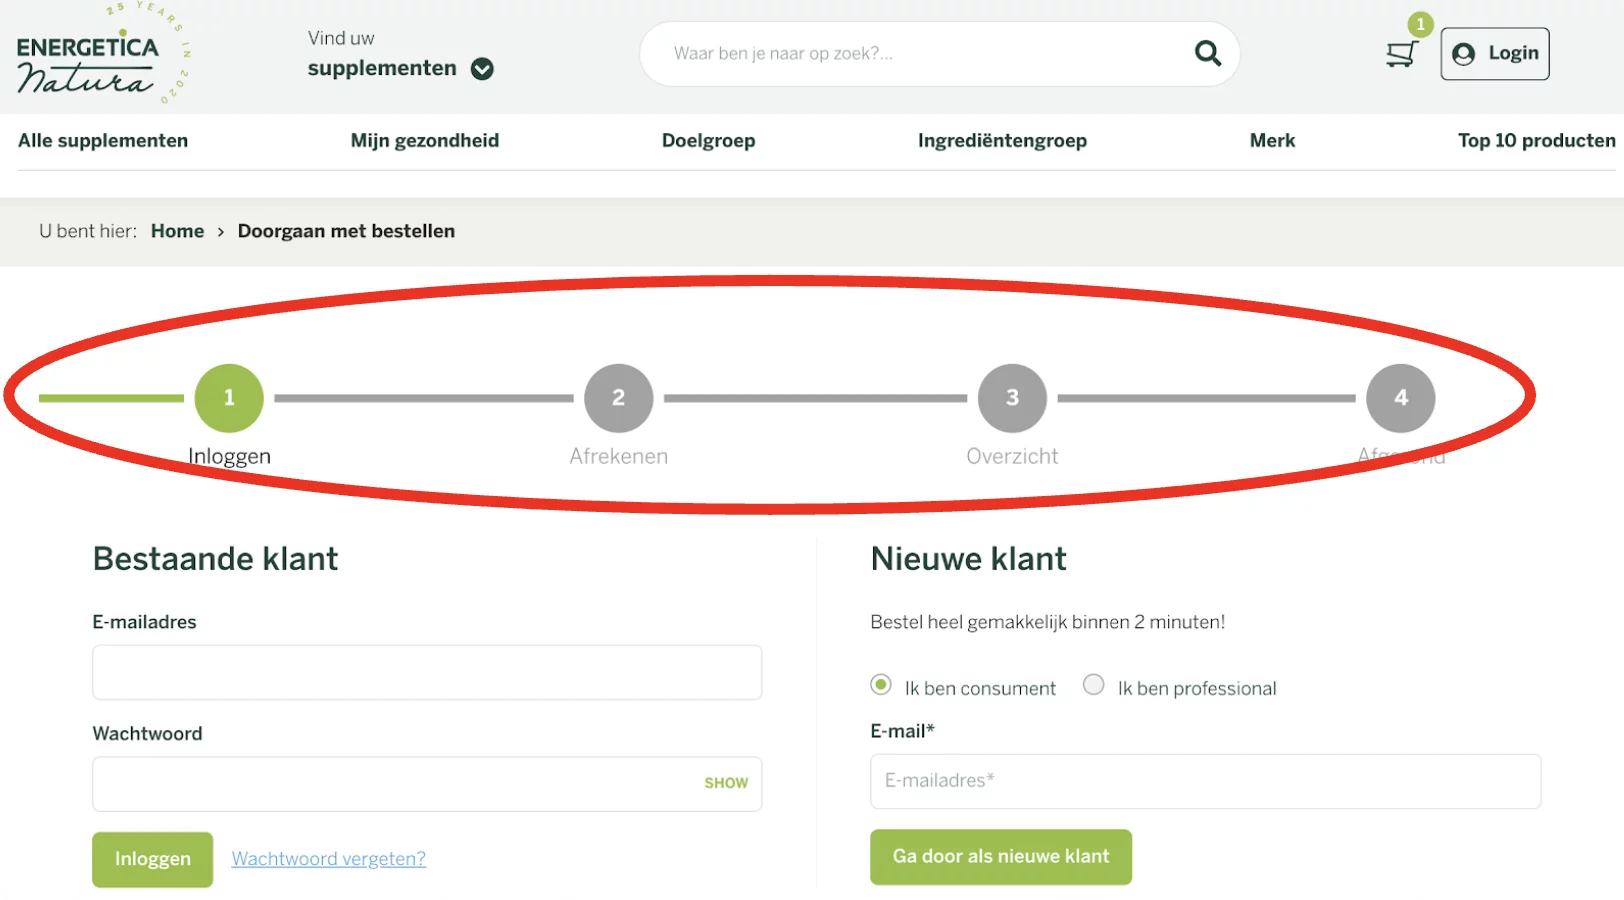Click the Login button
The width and height of the screenshot is (1624, 900).
pos(1495,54)
